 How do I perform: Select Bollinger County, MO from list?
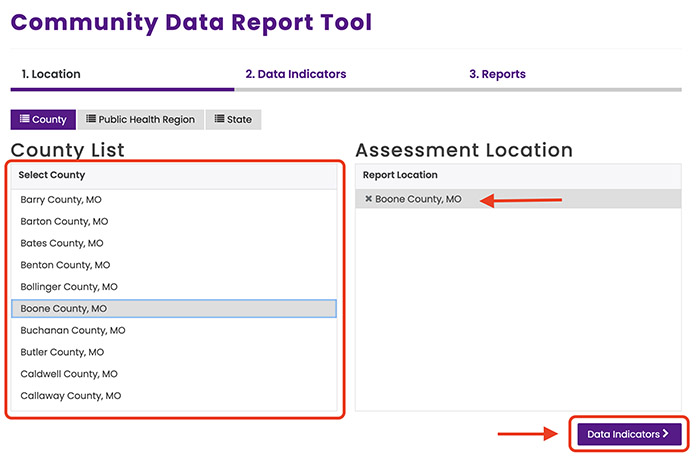pos(174,287)
